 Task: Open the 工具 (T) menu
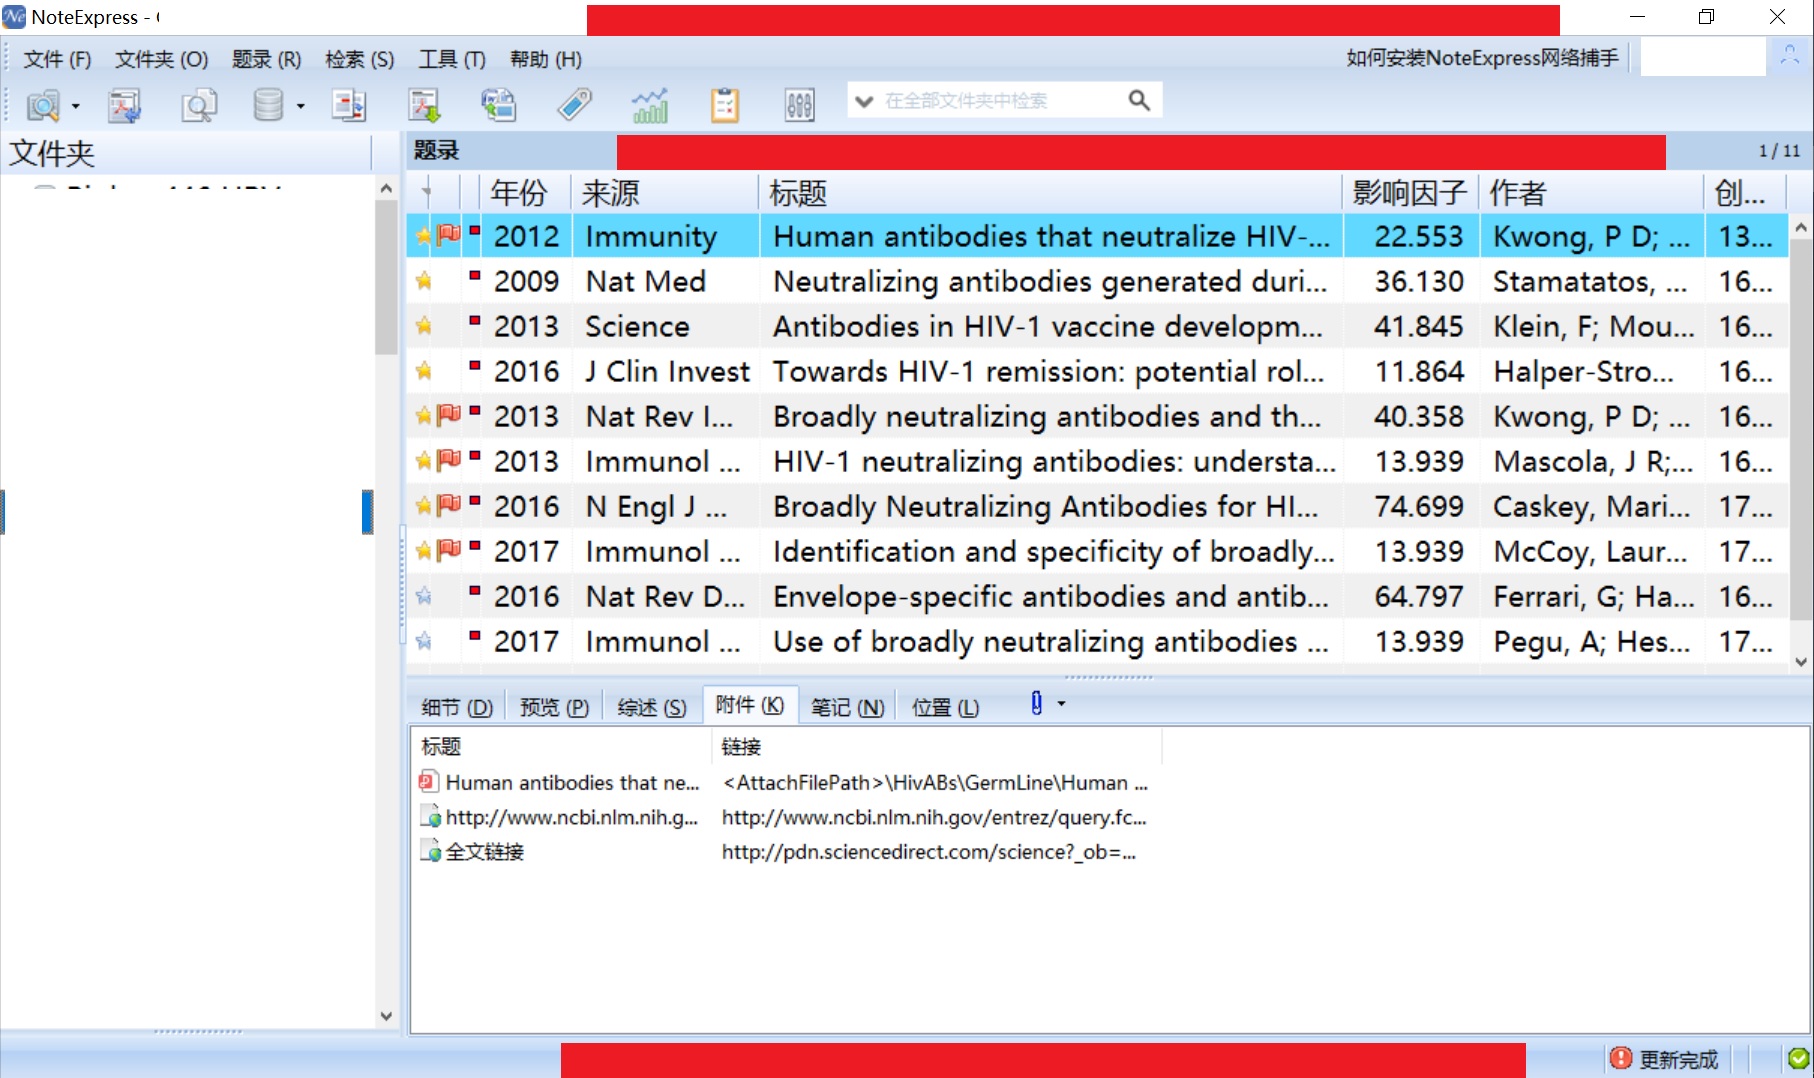[x=451, y=59]
